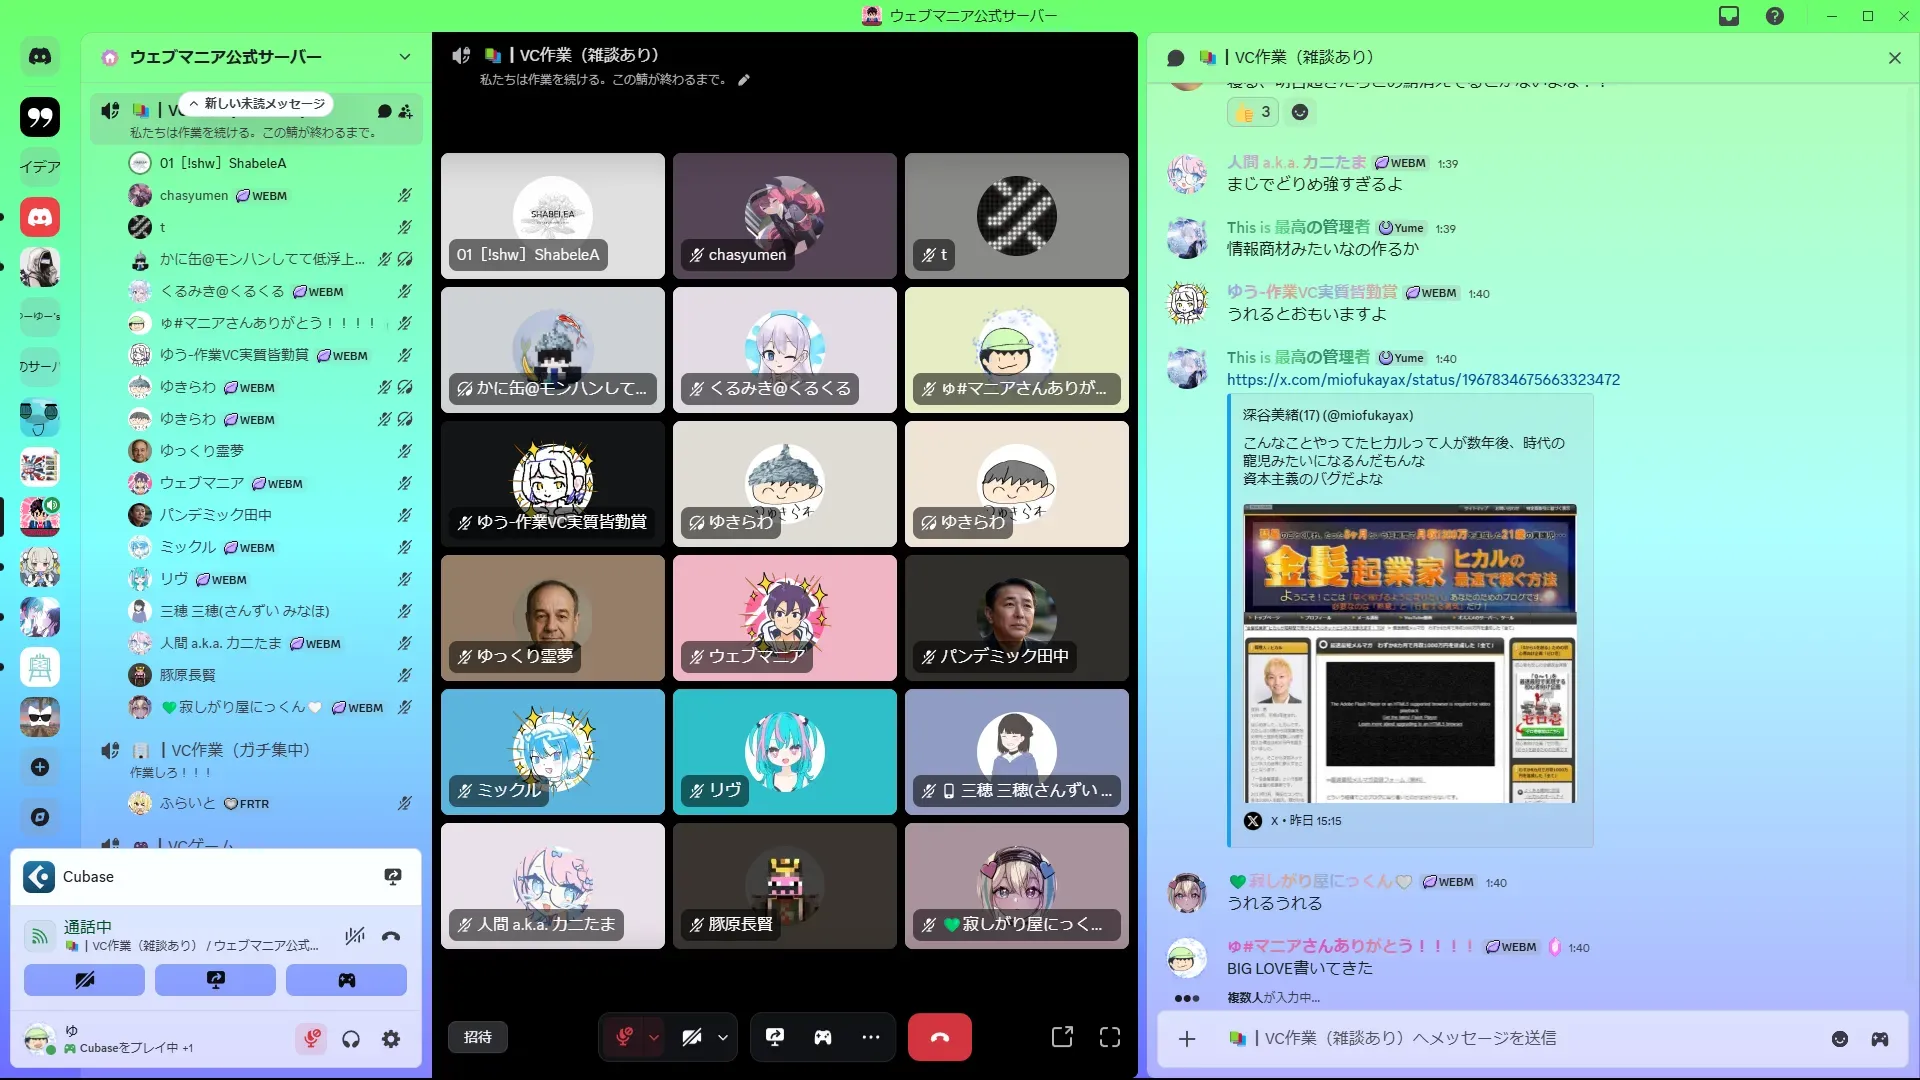Screen dimensions: 1920x1080
Task: Click the 招待 invite button
Action: coord(478,1037)
